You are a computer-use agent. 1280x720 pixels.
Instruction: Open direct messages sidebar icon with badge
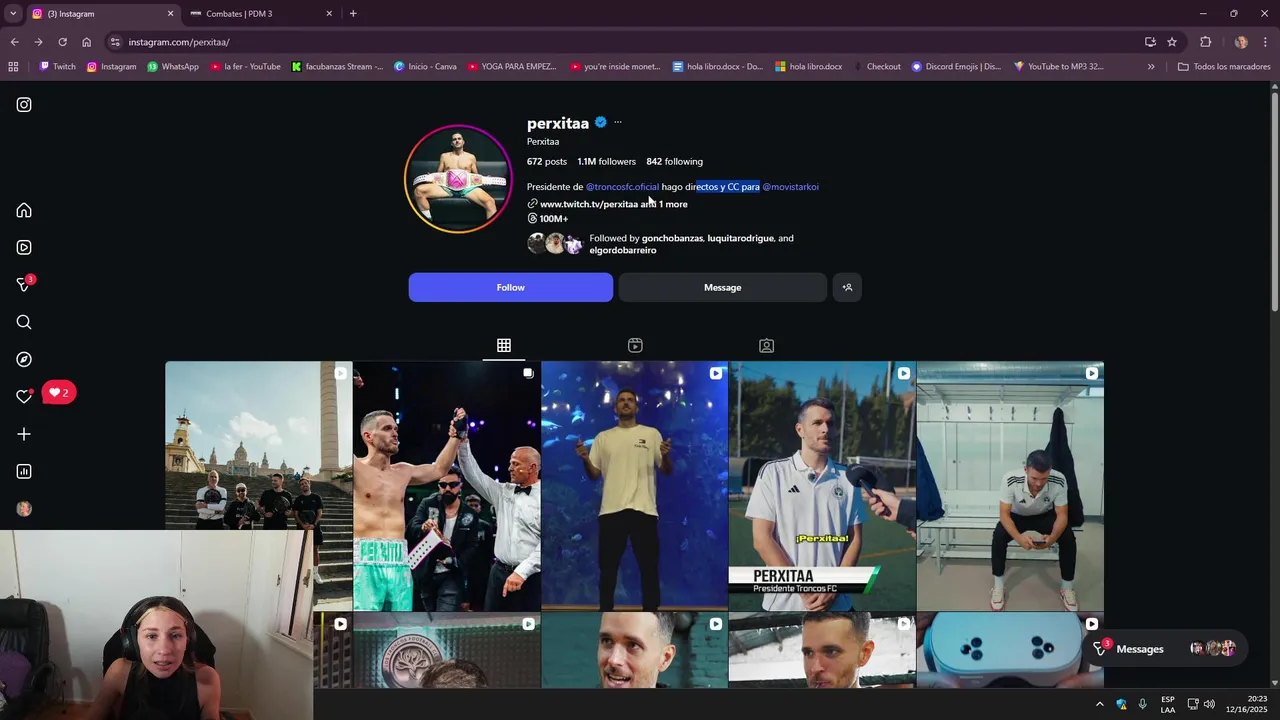tap(25, 284)
